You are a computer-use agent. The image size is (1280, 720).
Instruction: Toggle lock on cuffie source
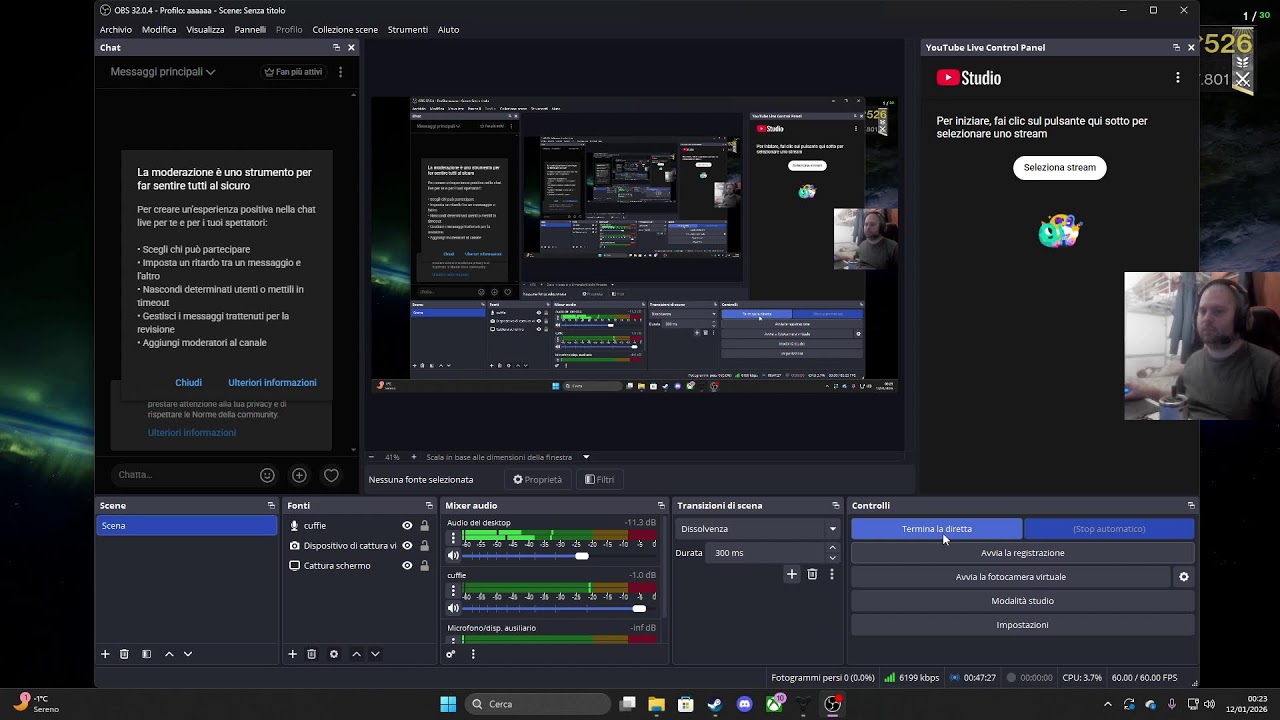coord(424,526)
